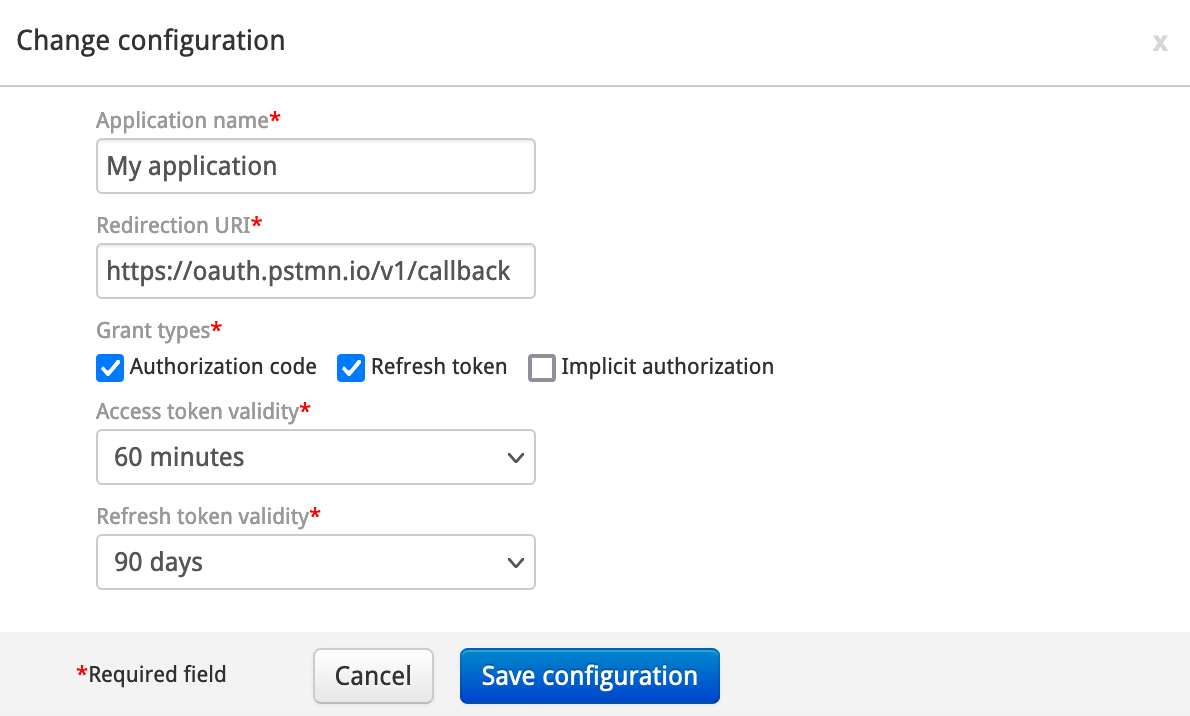Click the Application name text field
This screenshot has height=716, width=1190.
[315, 166]
